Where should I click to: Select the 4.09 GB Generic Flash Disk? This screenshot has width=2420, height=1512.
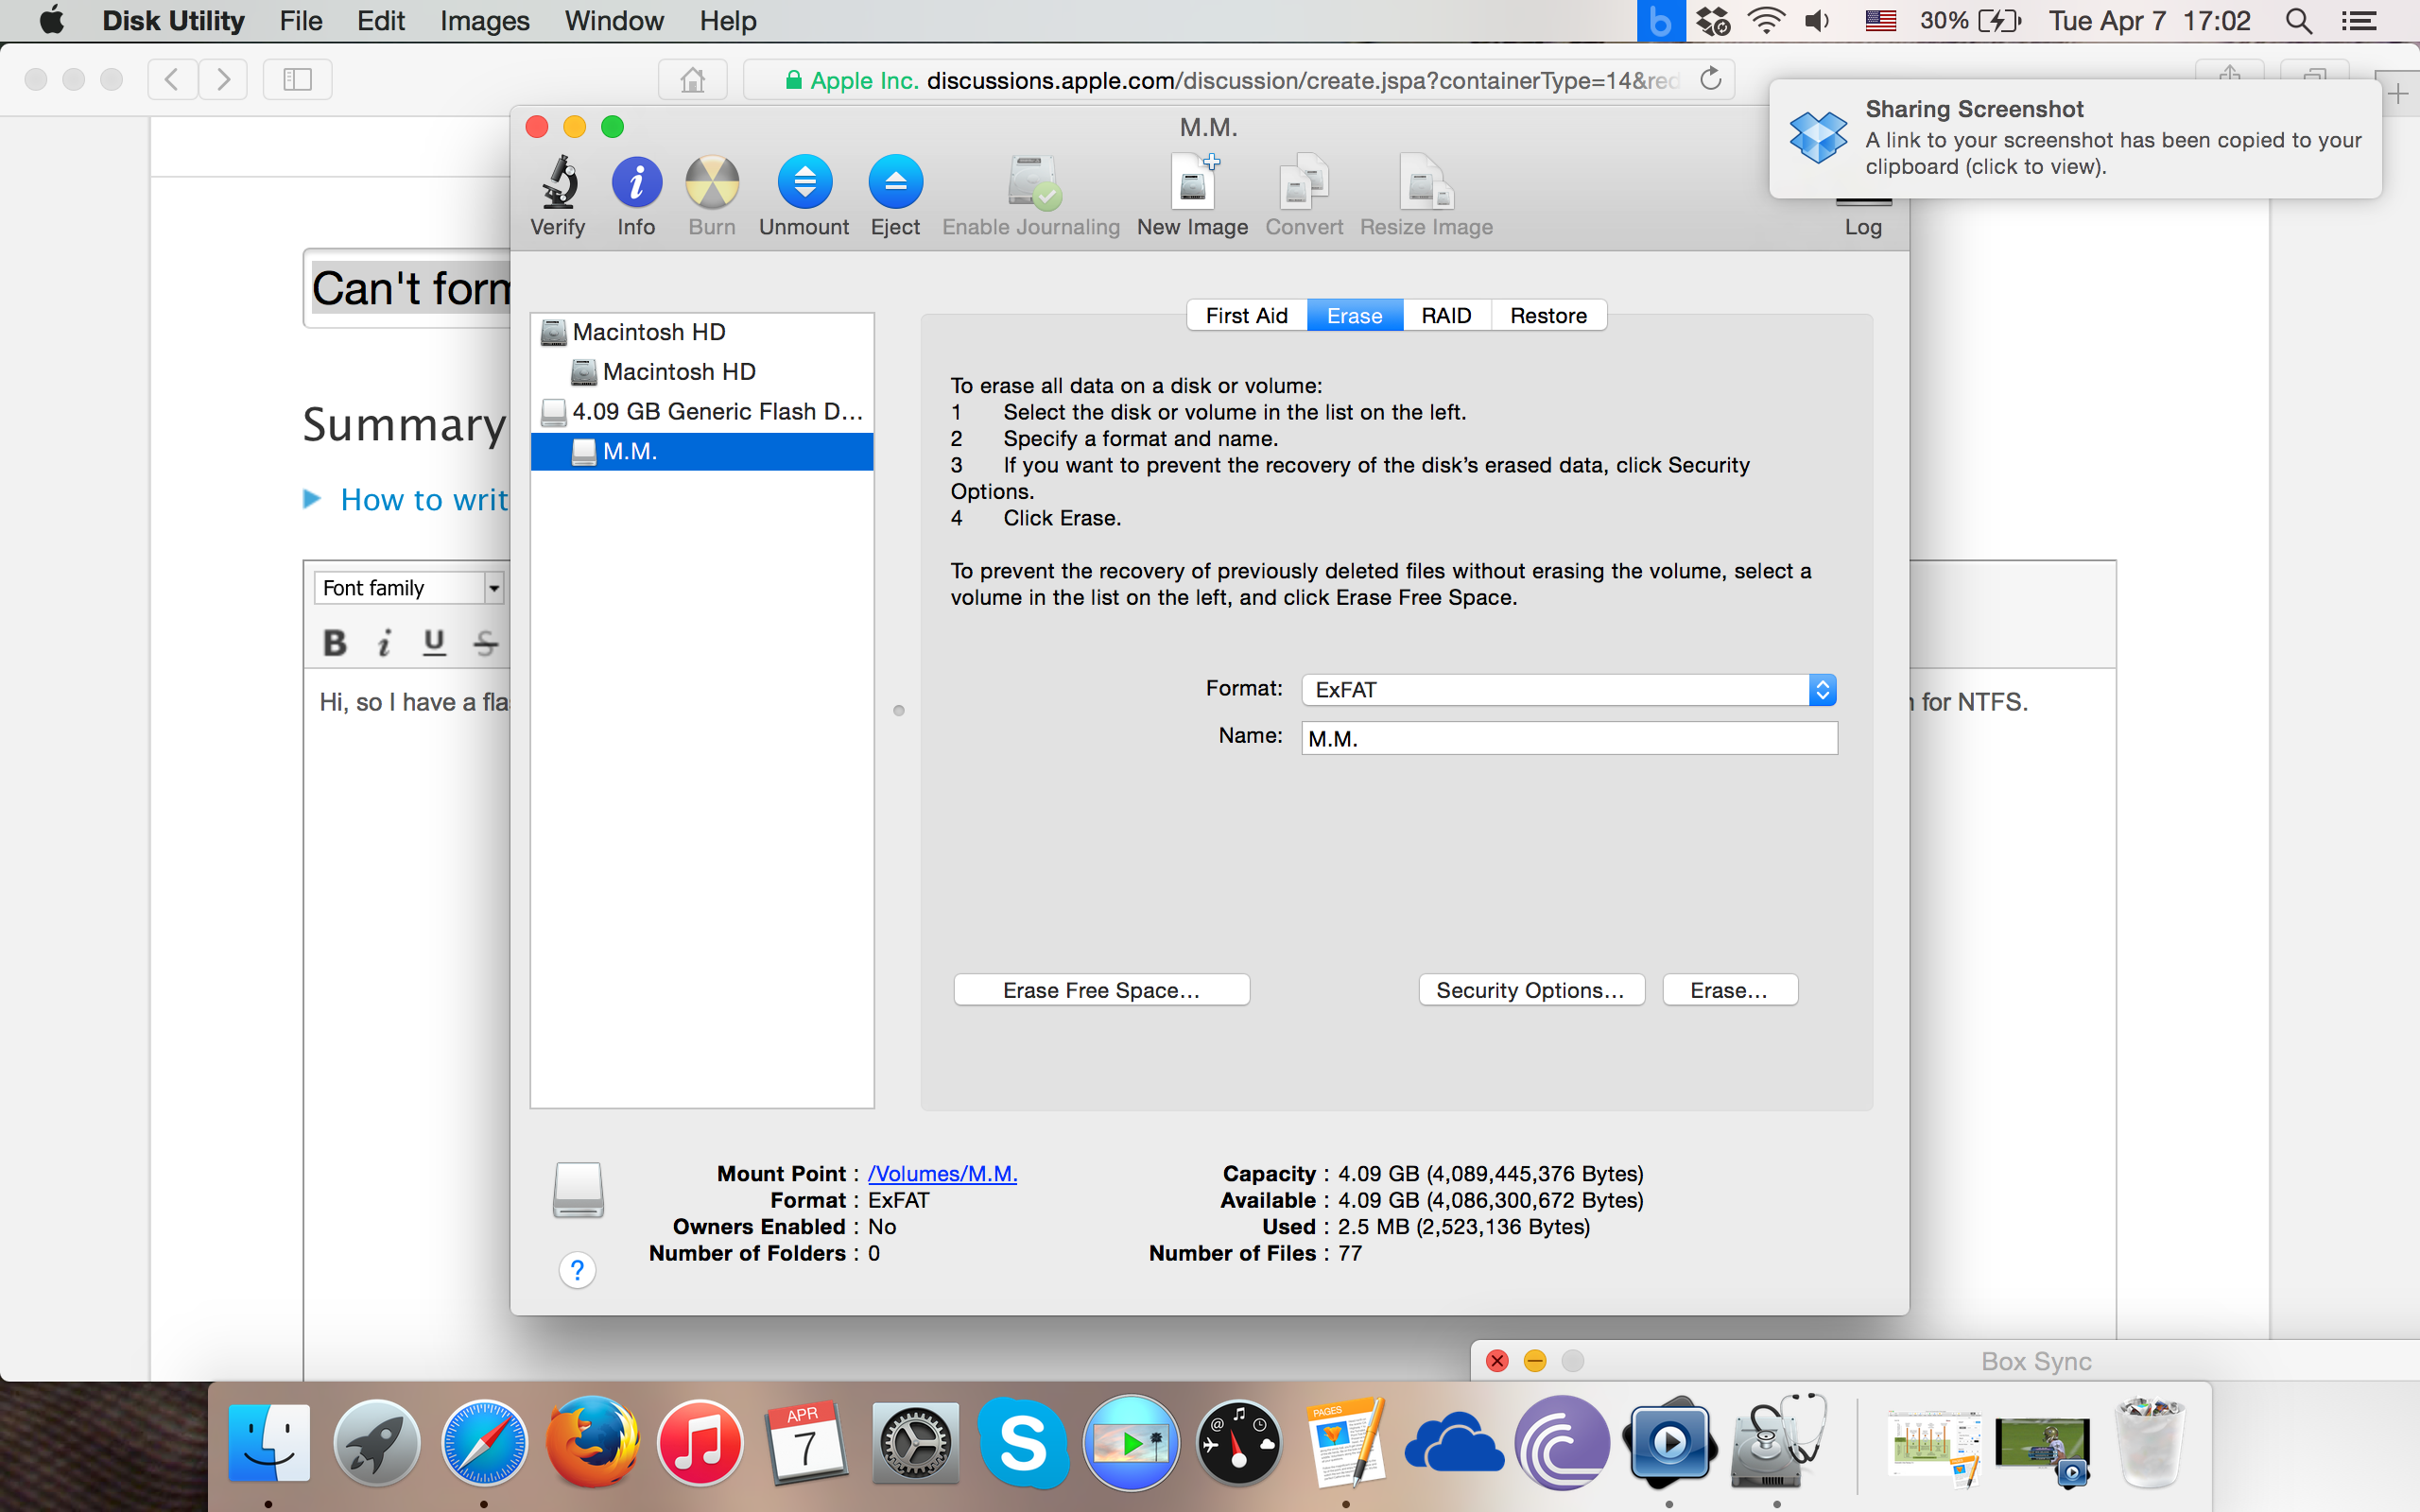coord(716,412)
